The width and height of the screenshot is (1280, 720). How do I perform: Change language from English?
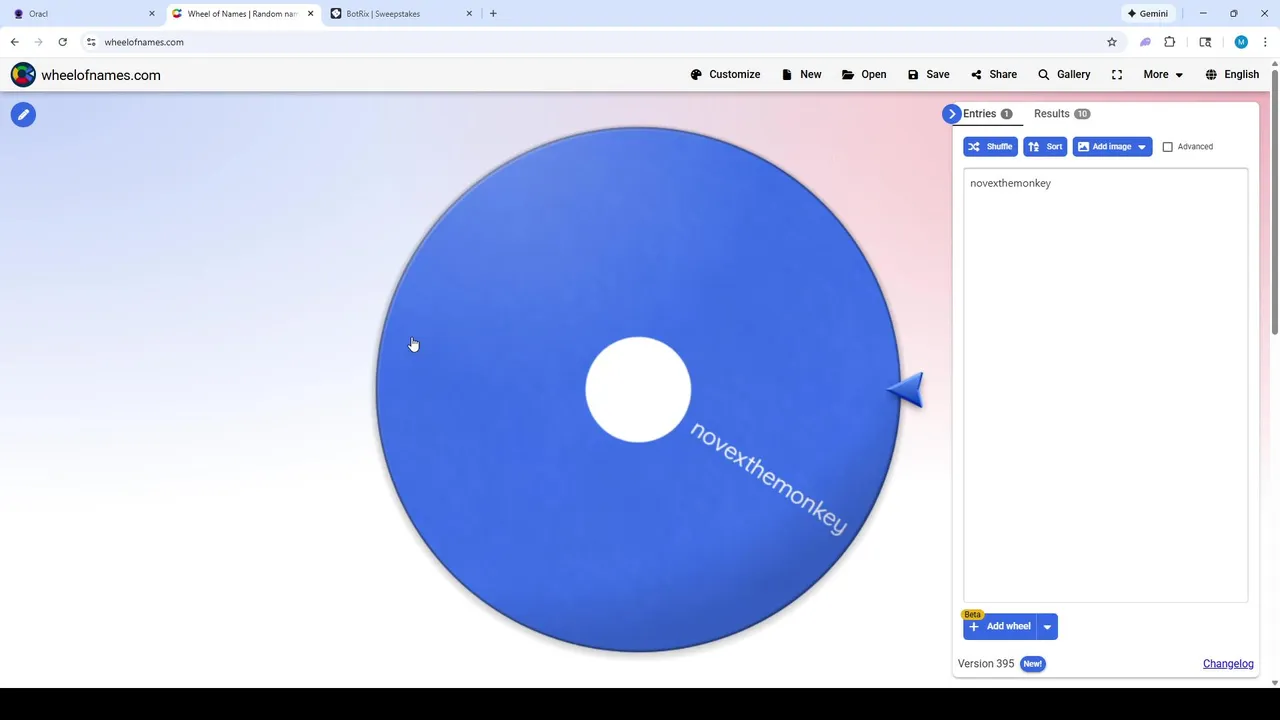coord(1232,75)
